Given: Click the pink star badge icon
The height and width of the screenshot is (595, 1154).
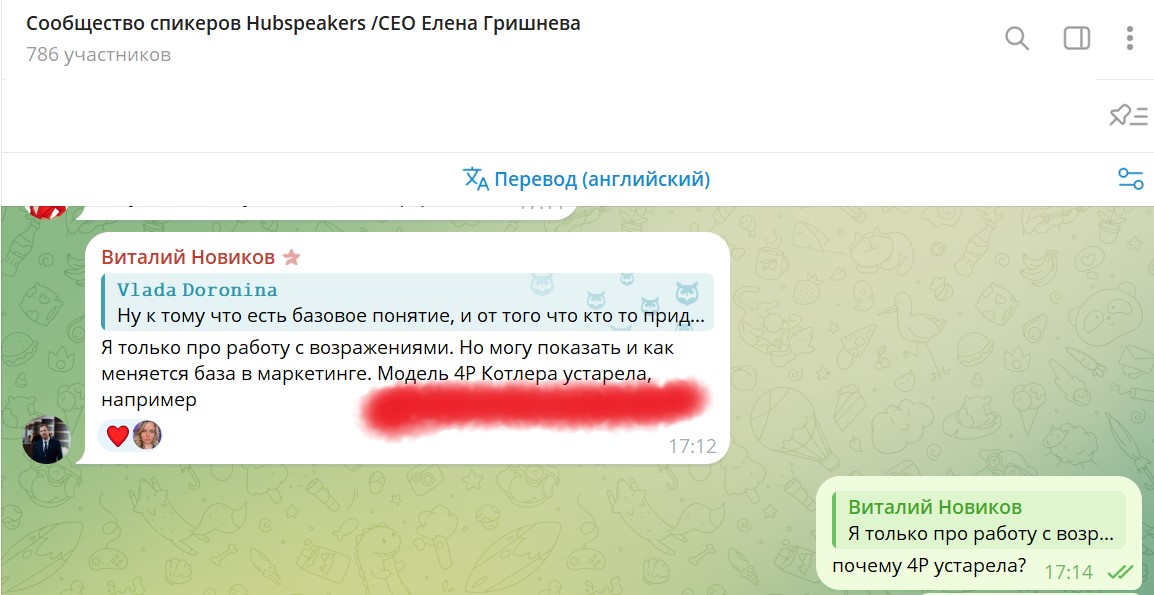Looking at the screenshot, I should 292,257.
